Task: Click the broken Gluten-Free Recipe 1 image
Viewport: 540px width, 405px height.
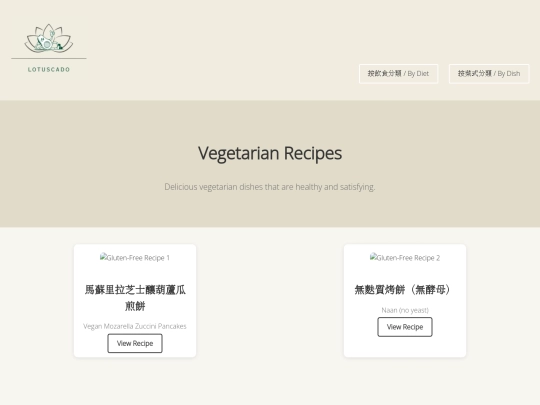Action: 135,258
